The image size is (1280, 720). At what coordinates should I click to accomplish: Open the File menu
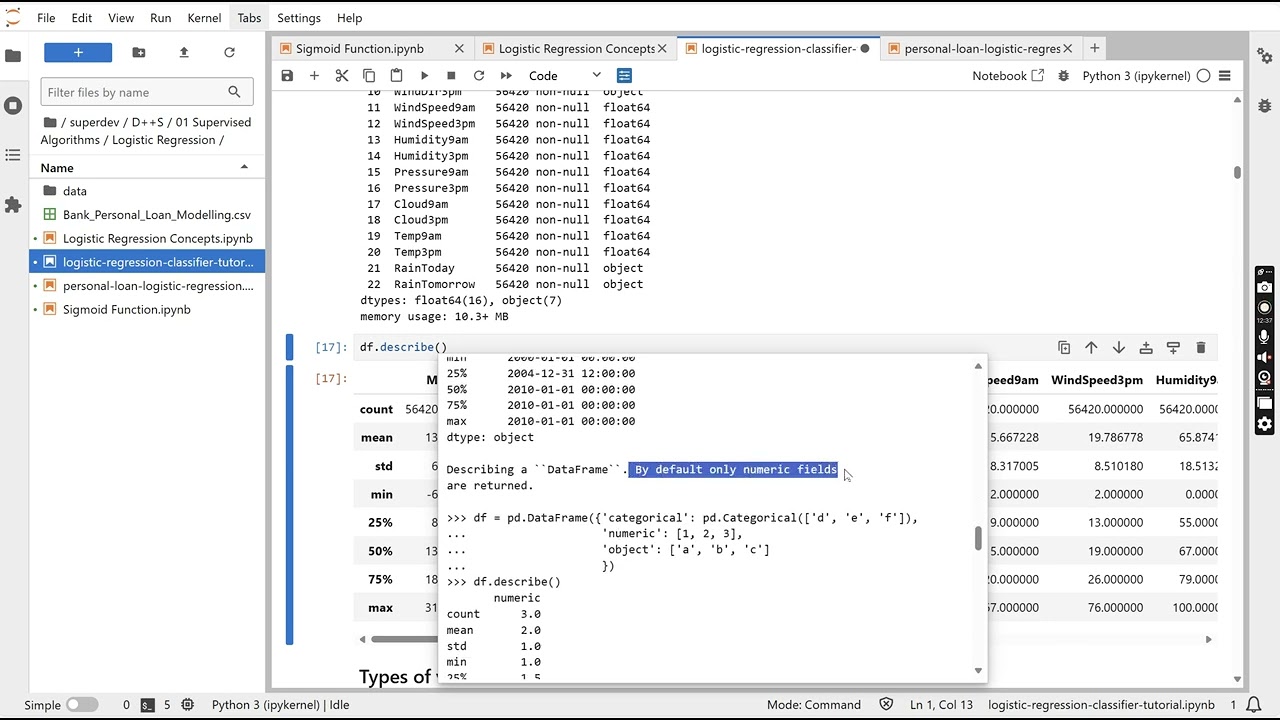click(46, 18)
